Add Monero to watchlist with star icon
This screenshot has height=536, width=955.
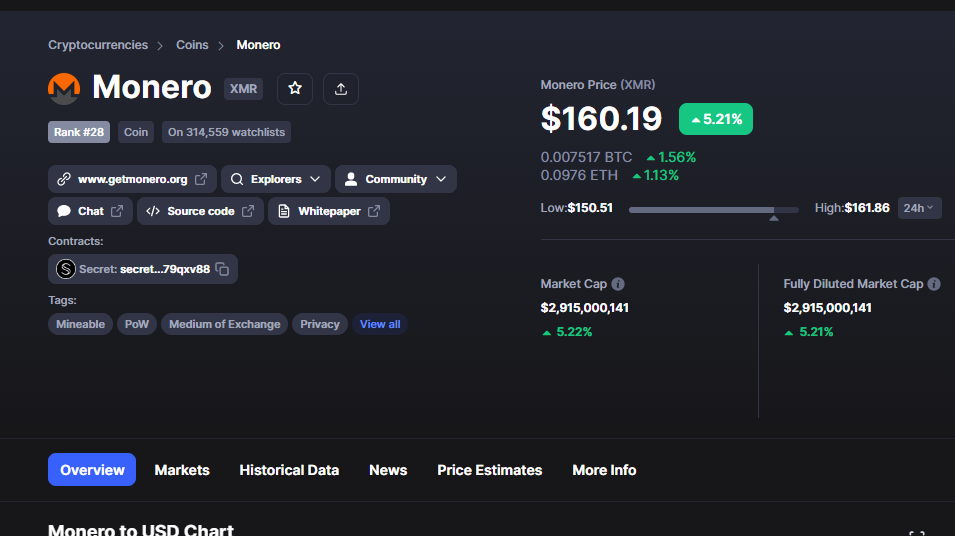click(295, 89)
